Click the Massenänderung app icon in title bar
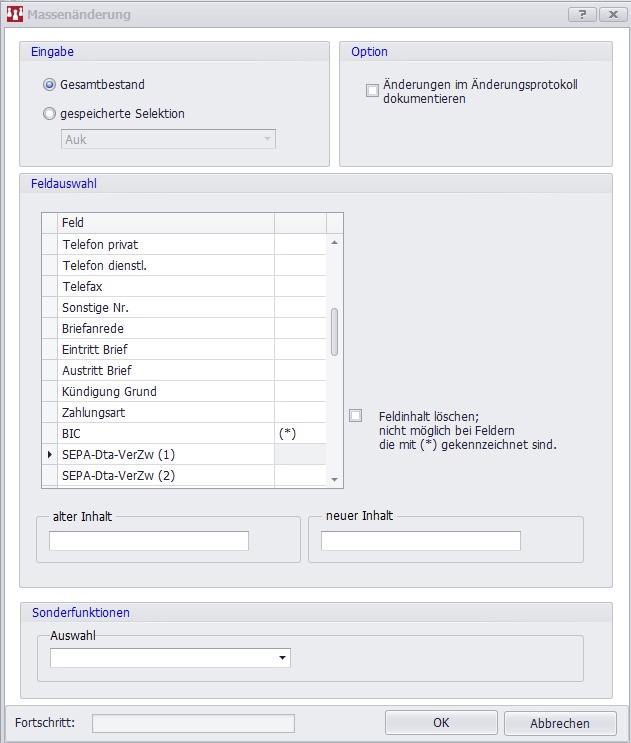The width and height of the screenshot is (631, 743). [x=13, y=15]
